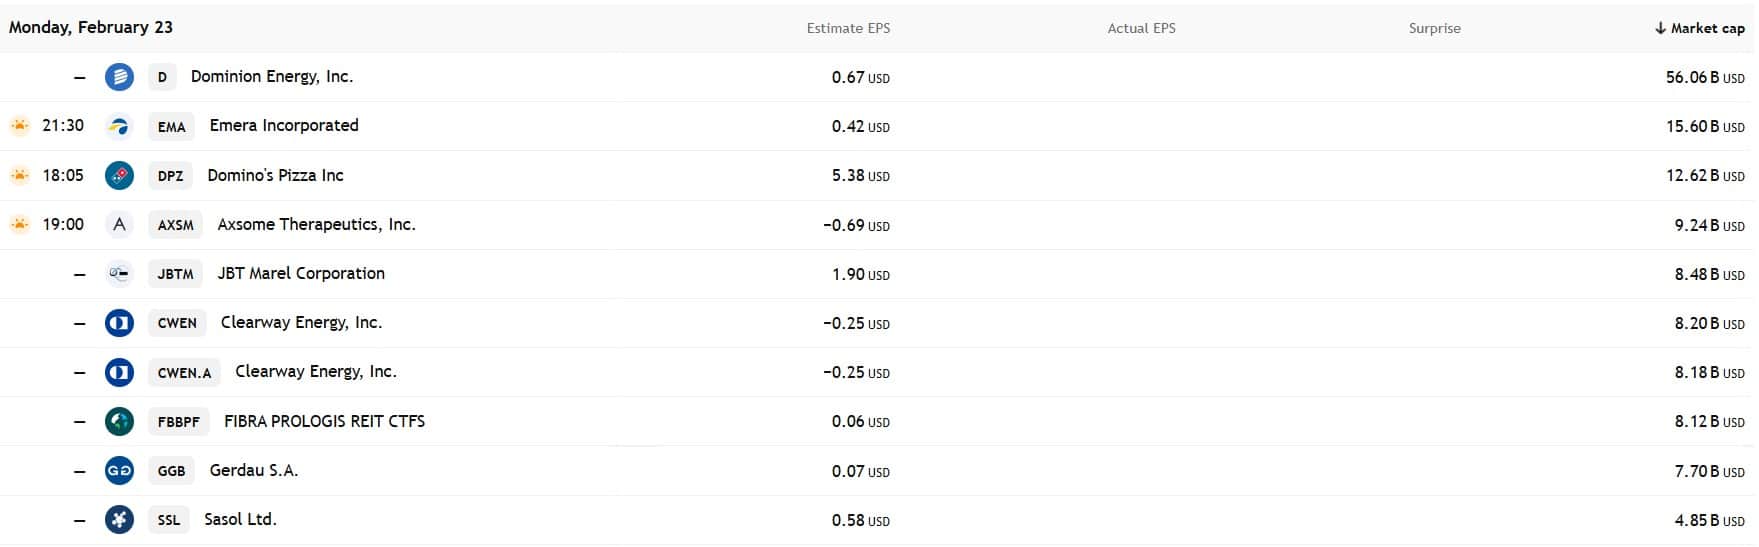
Task: Click the FIBRA PROLOGIS logo icon
Action: click(x=119, y=421)
